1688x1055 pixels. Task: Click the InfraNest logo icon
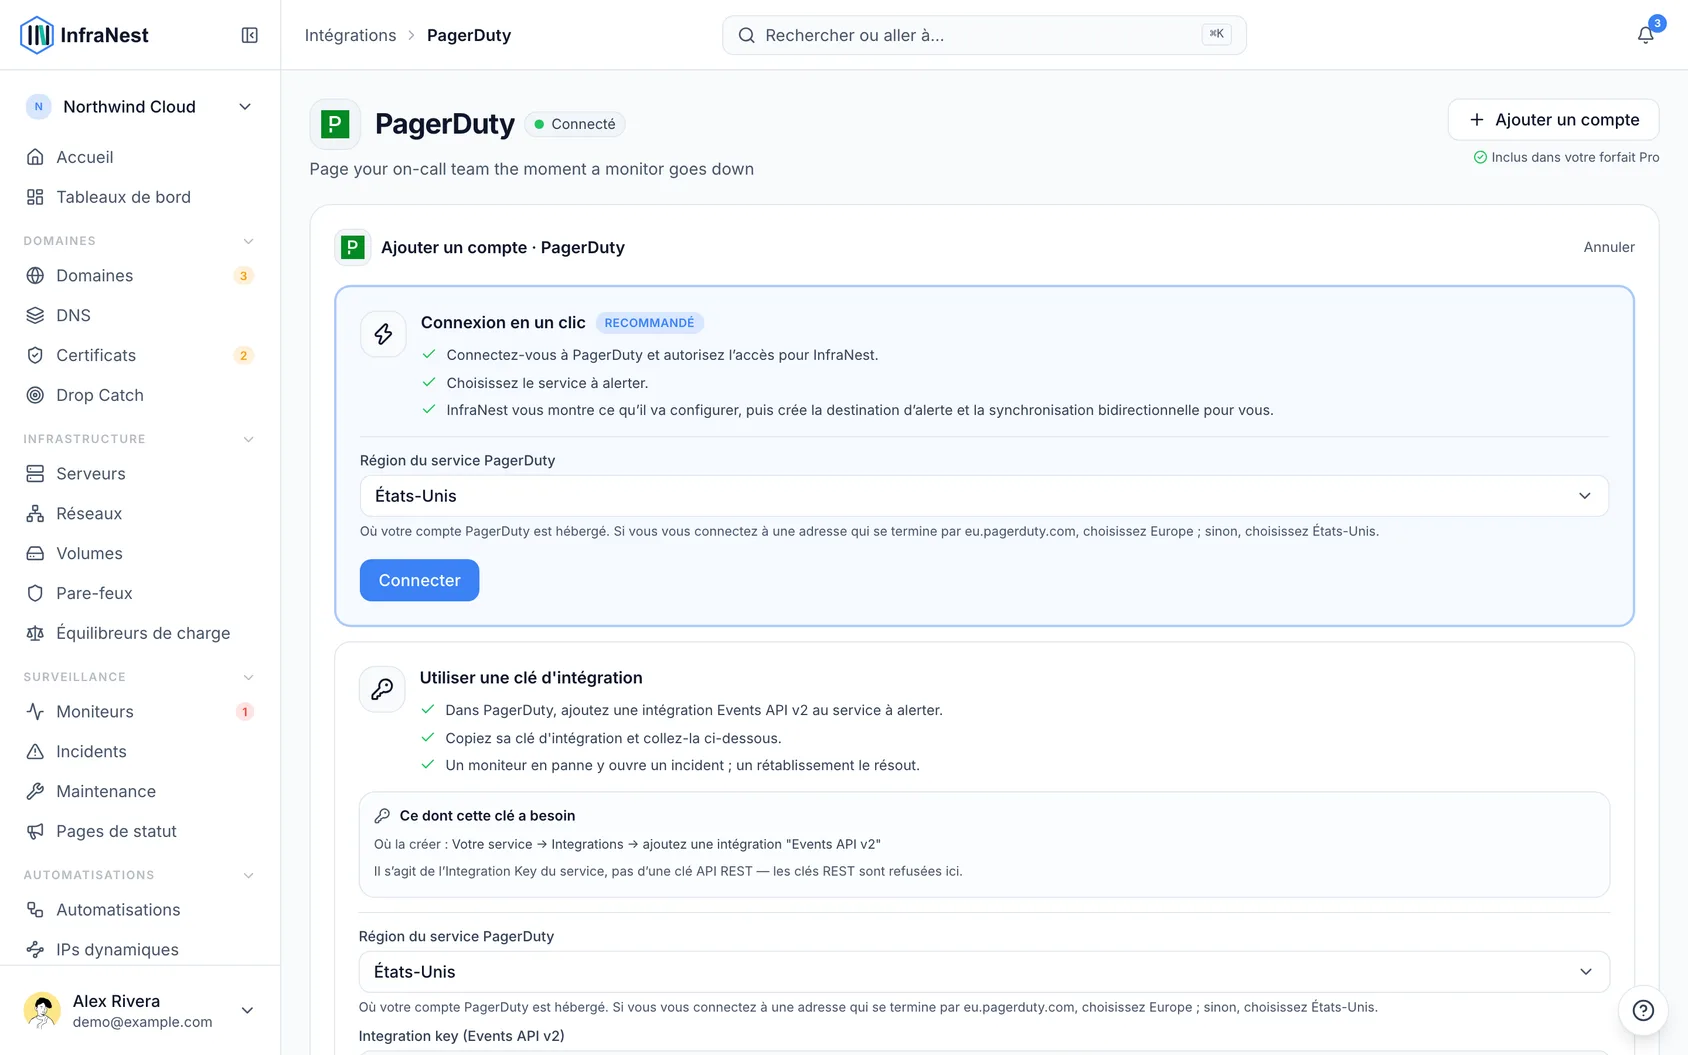pos(37,35)
